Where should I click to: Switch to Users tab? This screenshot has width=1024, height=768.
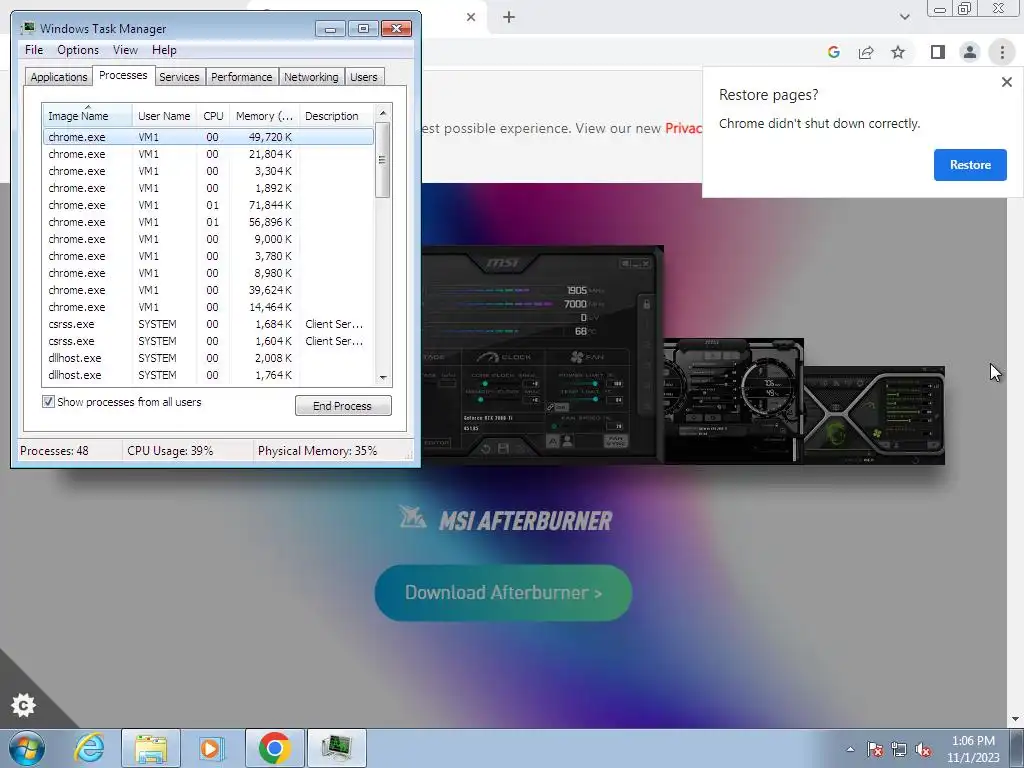[363, 77]
